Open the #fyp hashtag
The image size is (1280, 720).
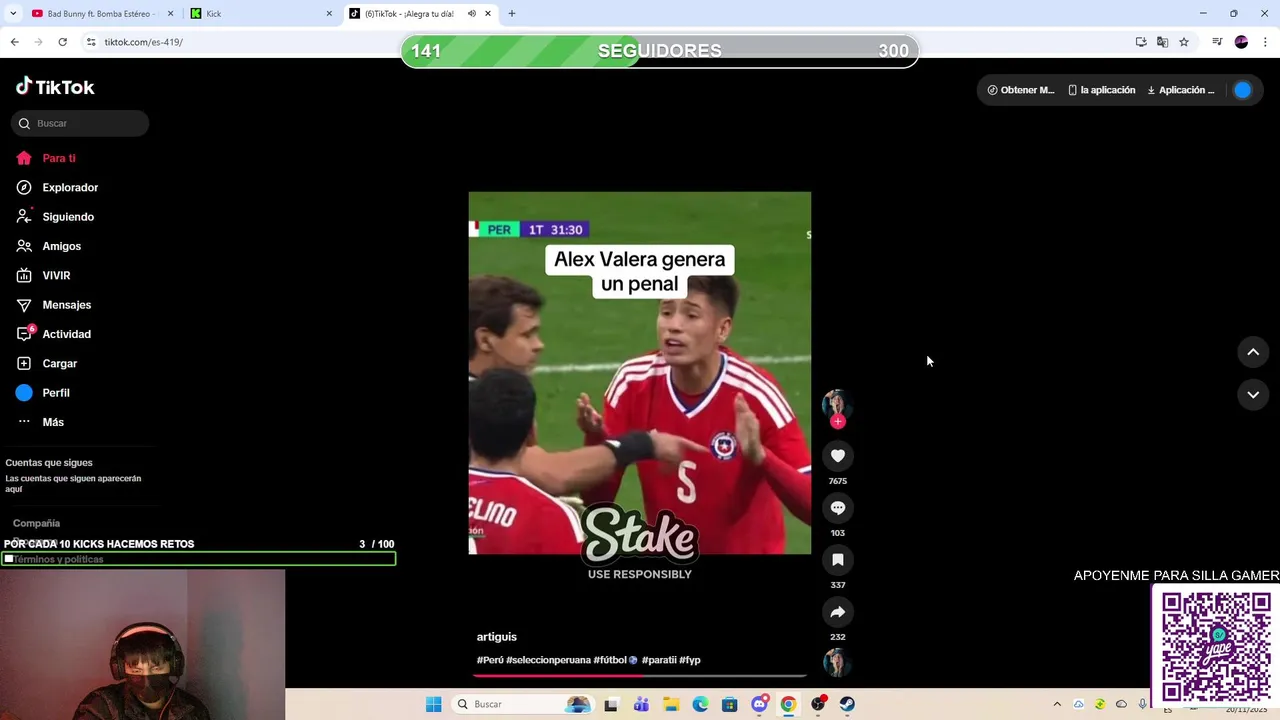[x=690, y=660]
